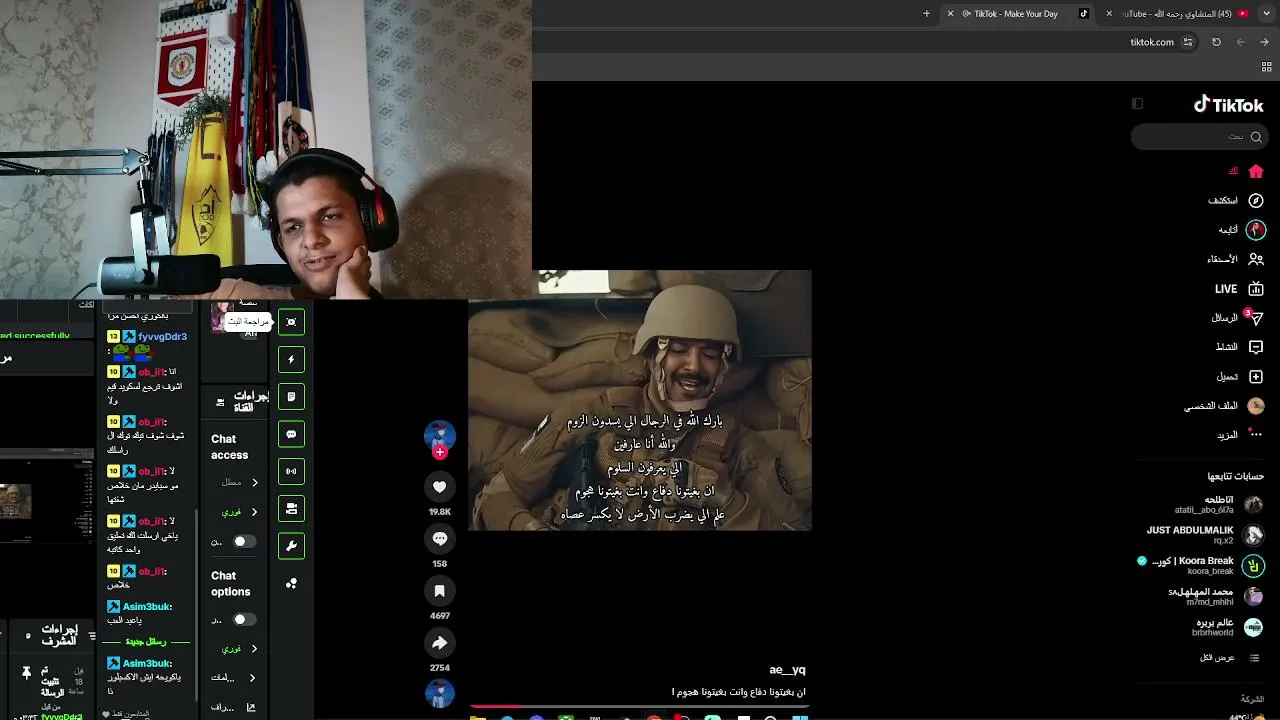Viewport: 1280px width, 720px height.
Task: Open followed account JUST ABDULMALIK
Action: [x=1205, y=535]
